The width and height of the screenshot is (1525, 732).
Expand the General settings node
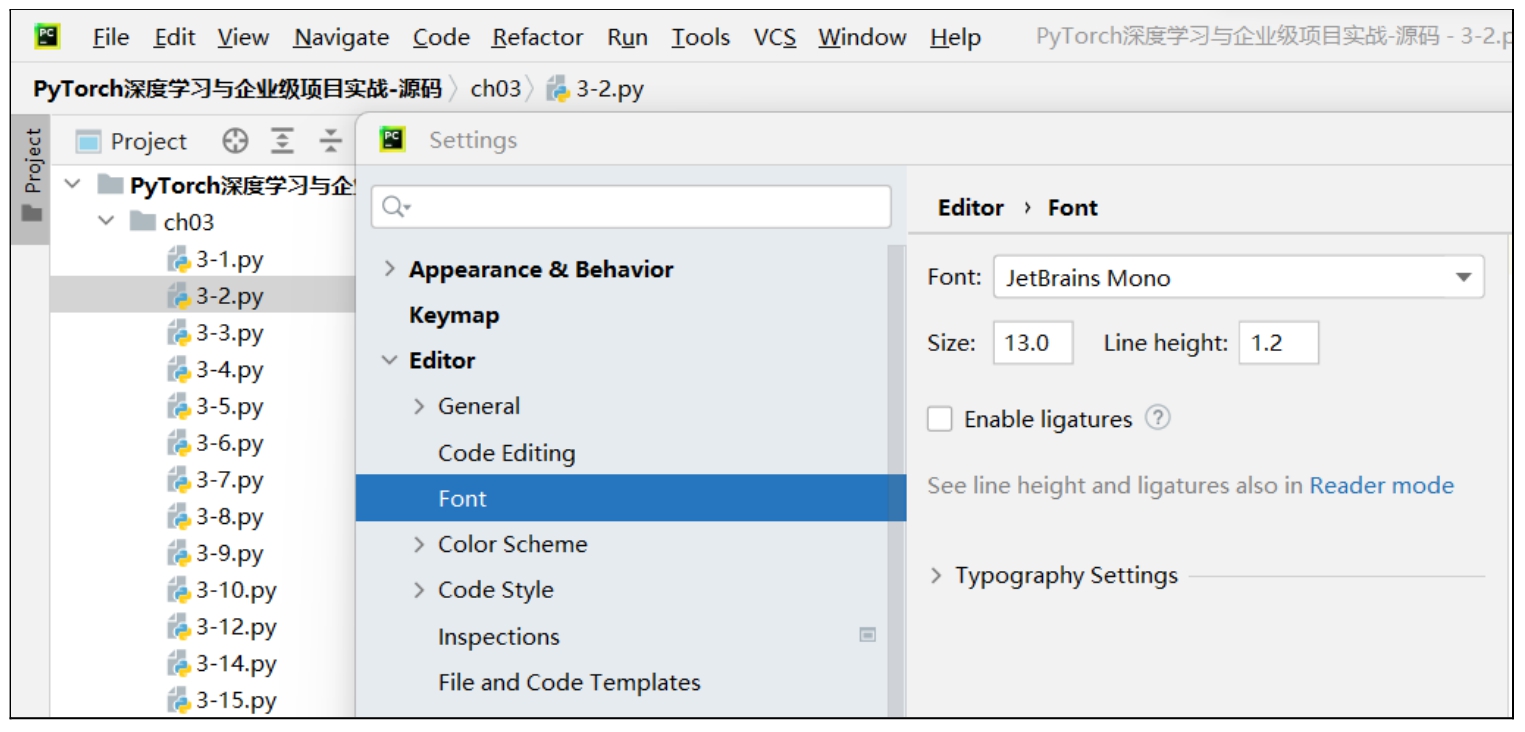419,406
